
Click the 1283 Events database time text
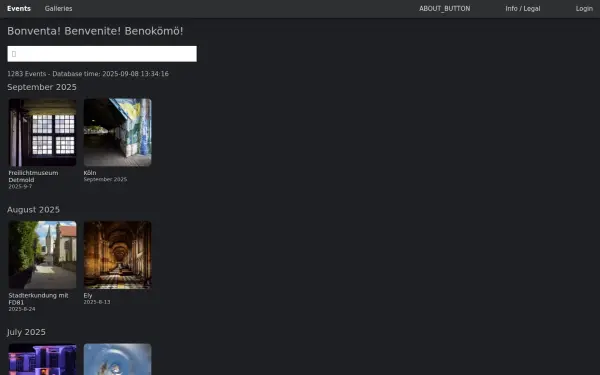coord(88,74)
